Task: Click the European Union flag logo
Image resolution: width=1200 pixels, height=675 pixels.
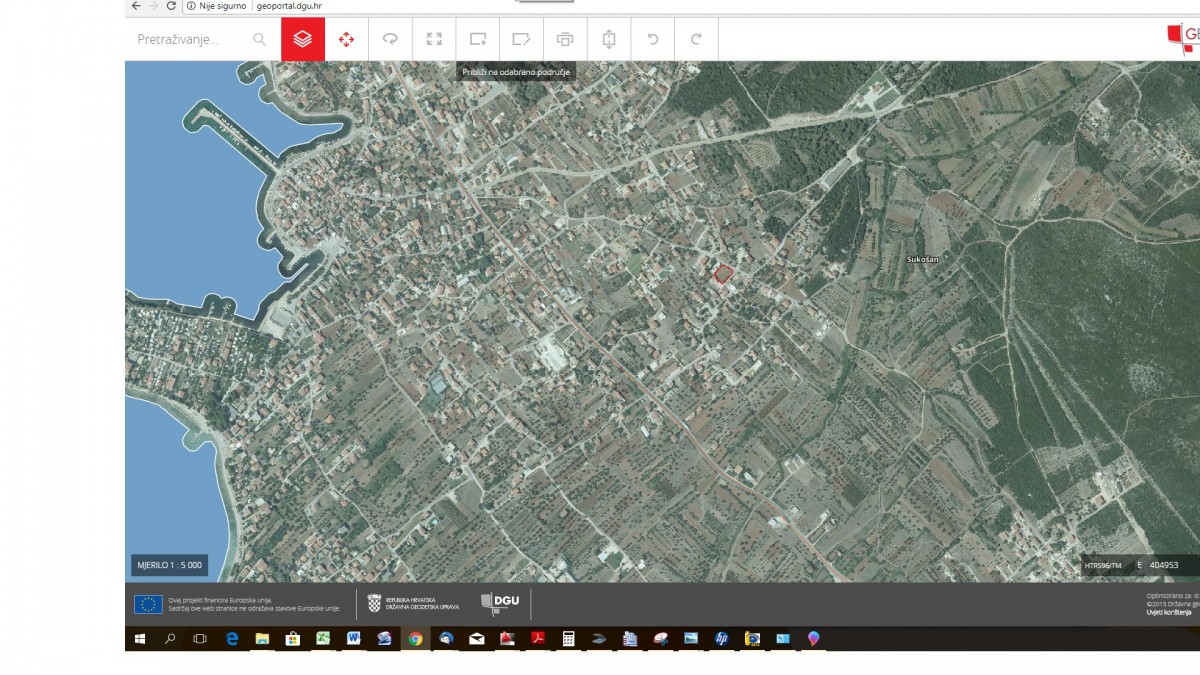Action: [x=149, y=604]
